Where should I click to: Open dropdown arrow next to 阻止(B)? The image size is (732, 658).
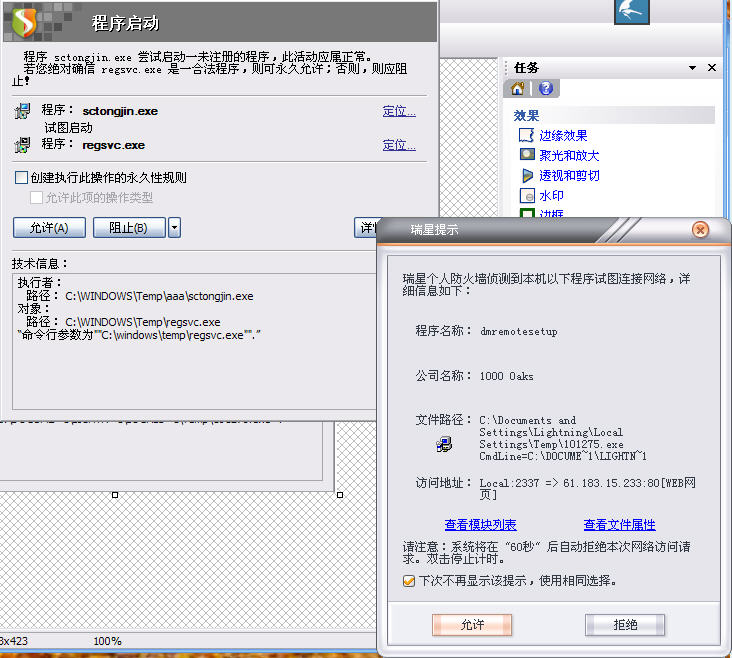click(x=174, y=227)
